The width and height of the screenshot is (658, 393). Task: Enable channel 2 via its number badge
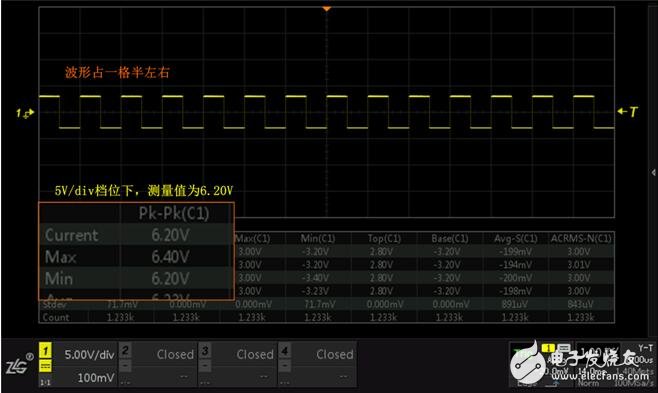click(125, 351)
